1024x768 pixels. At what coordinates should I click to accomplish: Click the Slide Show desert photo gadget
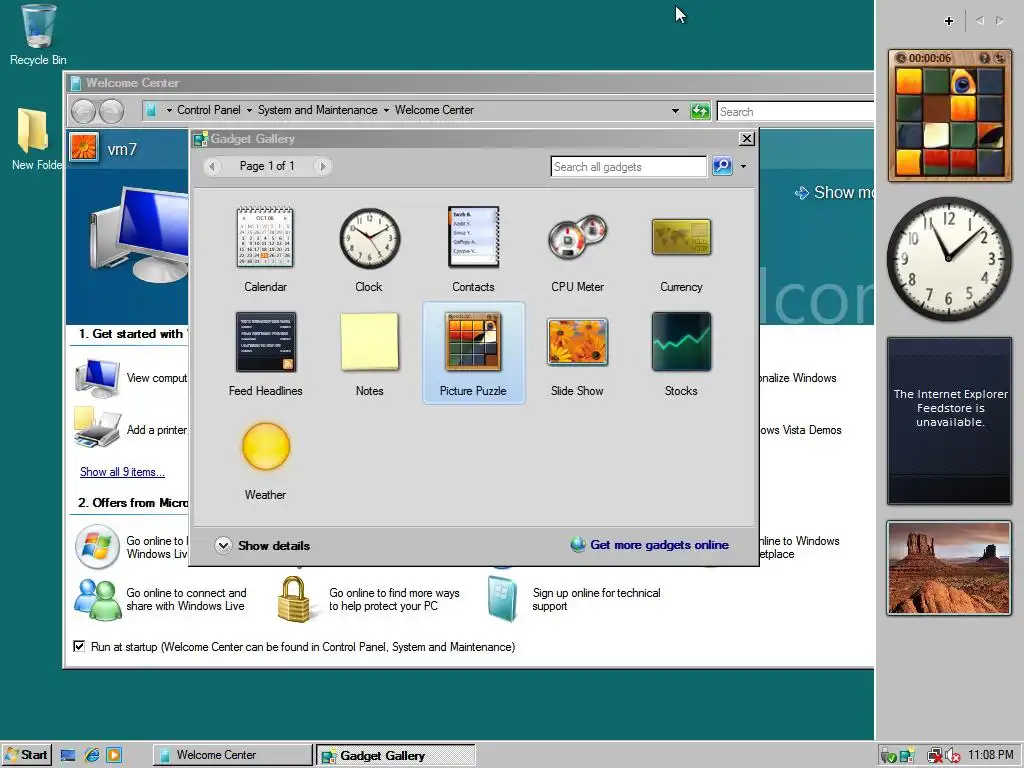pos(950,568)
